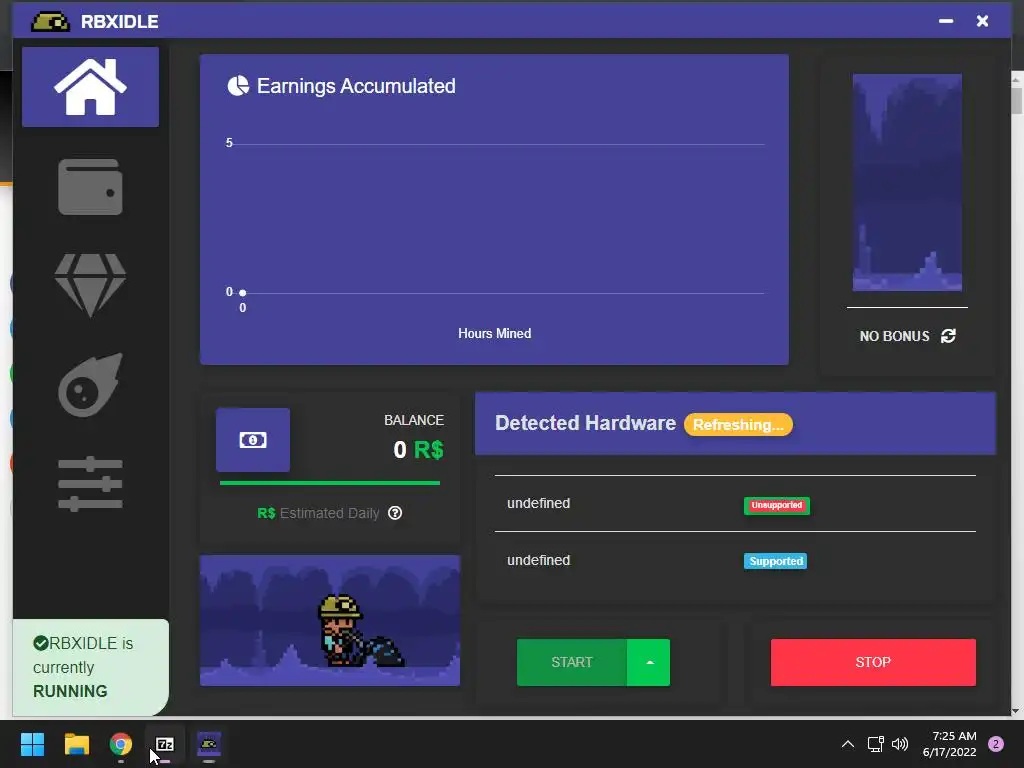Image resolution: width=1024 pixels, height=768 pixels.
Task: Click the green balance progress bar
Action: [x=330, y=483]
